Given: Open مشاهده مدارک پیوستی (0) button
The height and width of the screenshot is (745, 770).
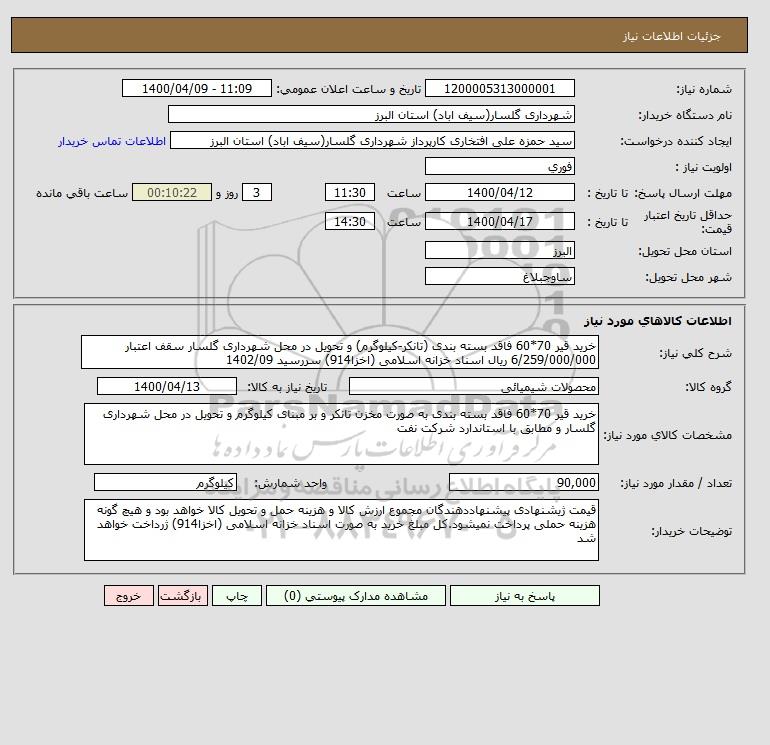Looking at the screenshot, I should click(x=356, y=596).
